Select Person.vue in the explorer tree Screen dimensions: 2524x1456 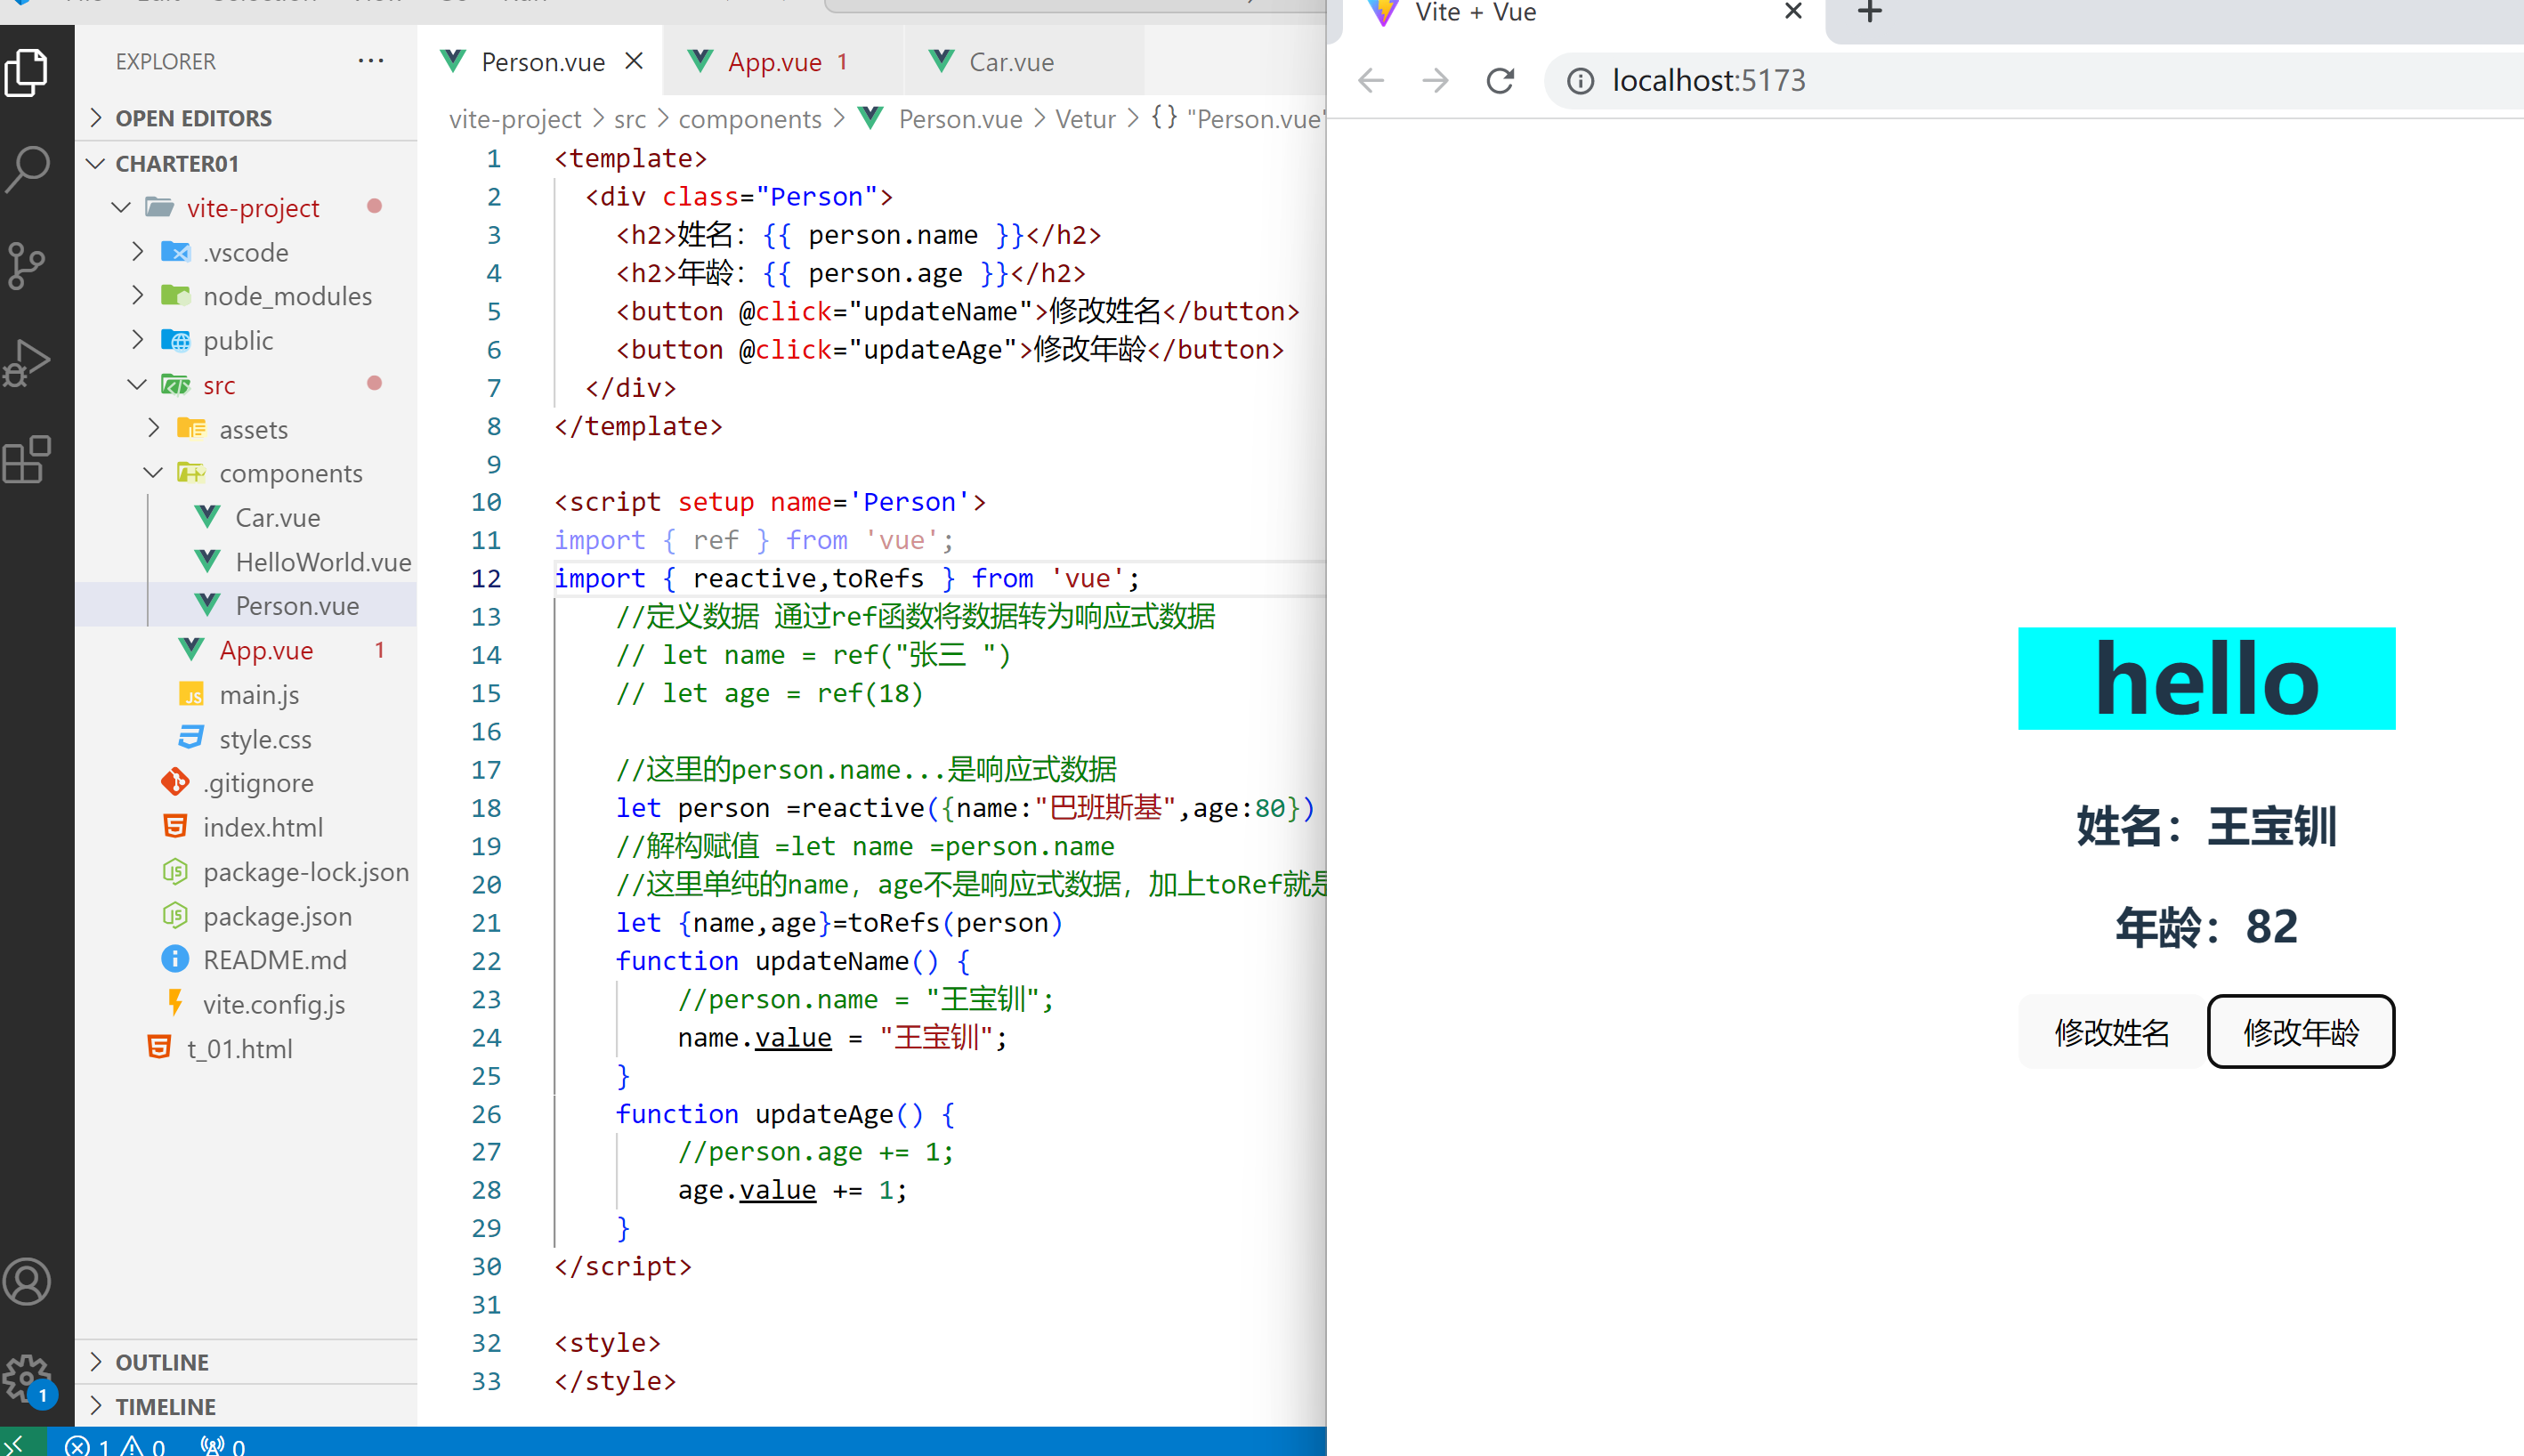(246, 605)
